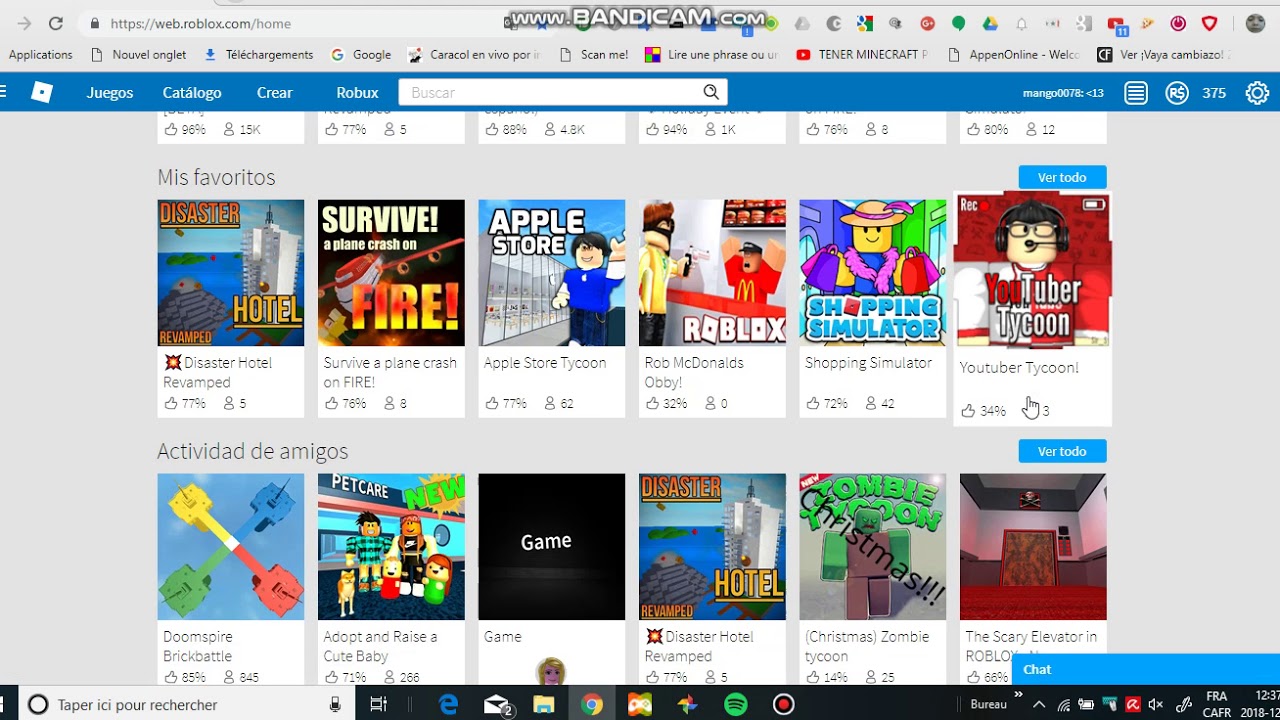1280x720 pixels.
Task: Open the Shopping Simulator thumbnail
Action: 872,273
